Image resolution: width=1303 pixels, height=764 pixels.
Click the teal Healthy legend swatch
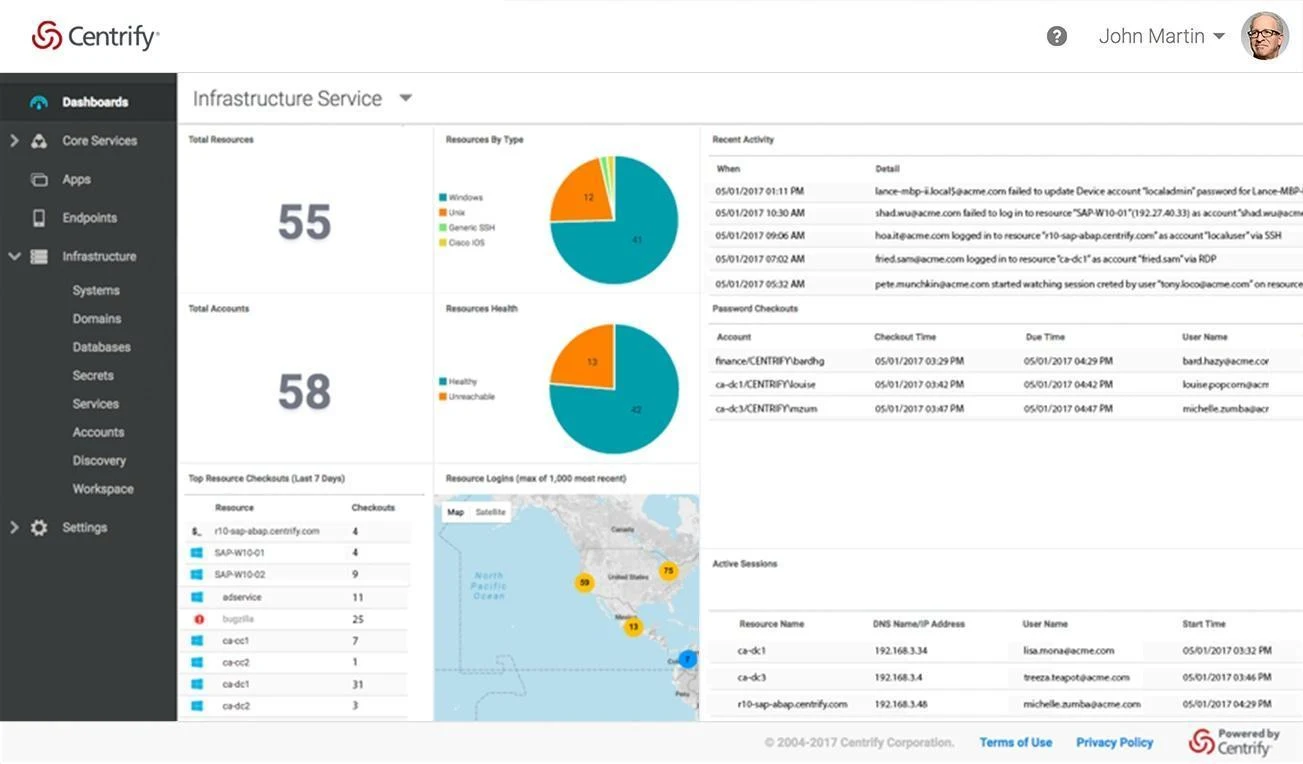(442, 382)
